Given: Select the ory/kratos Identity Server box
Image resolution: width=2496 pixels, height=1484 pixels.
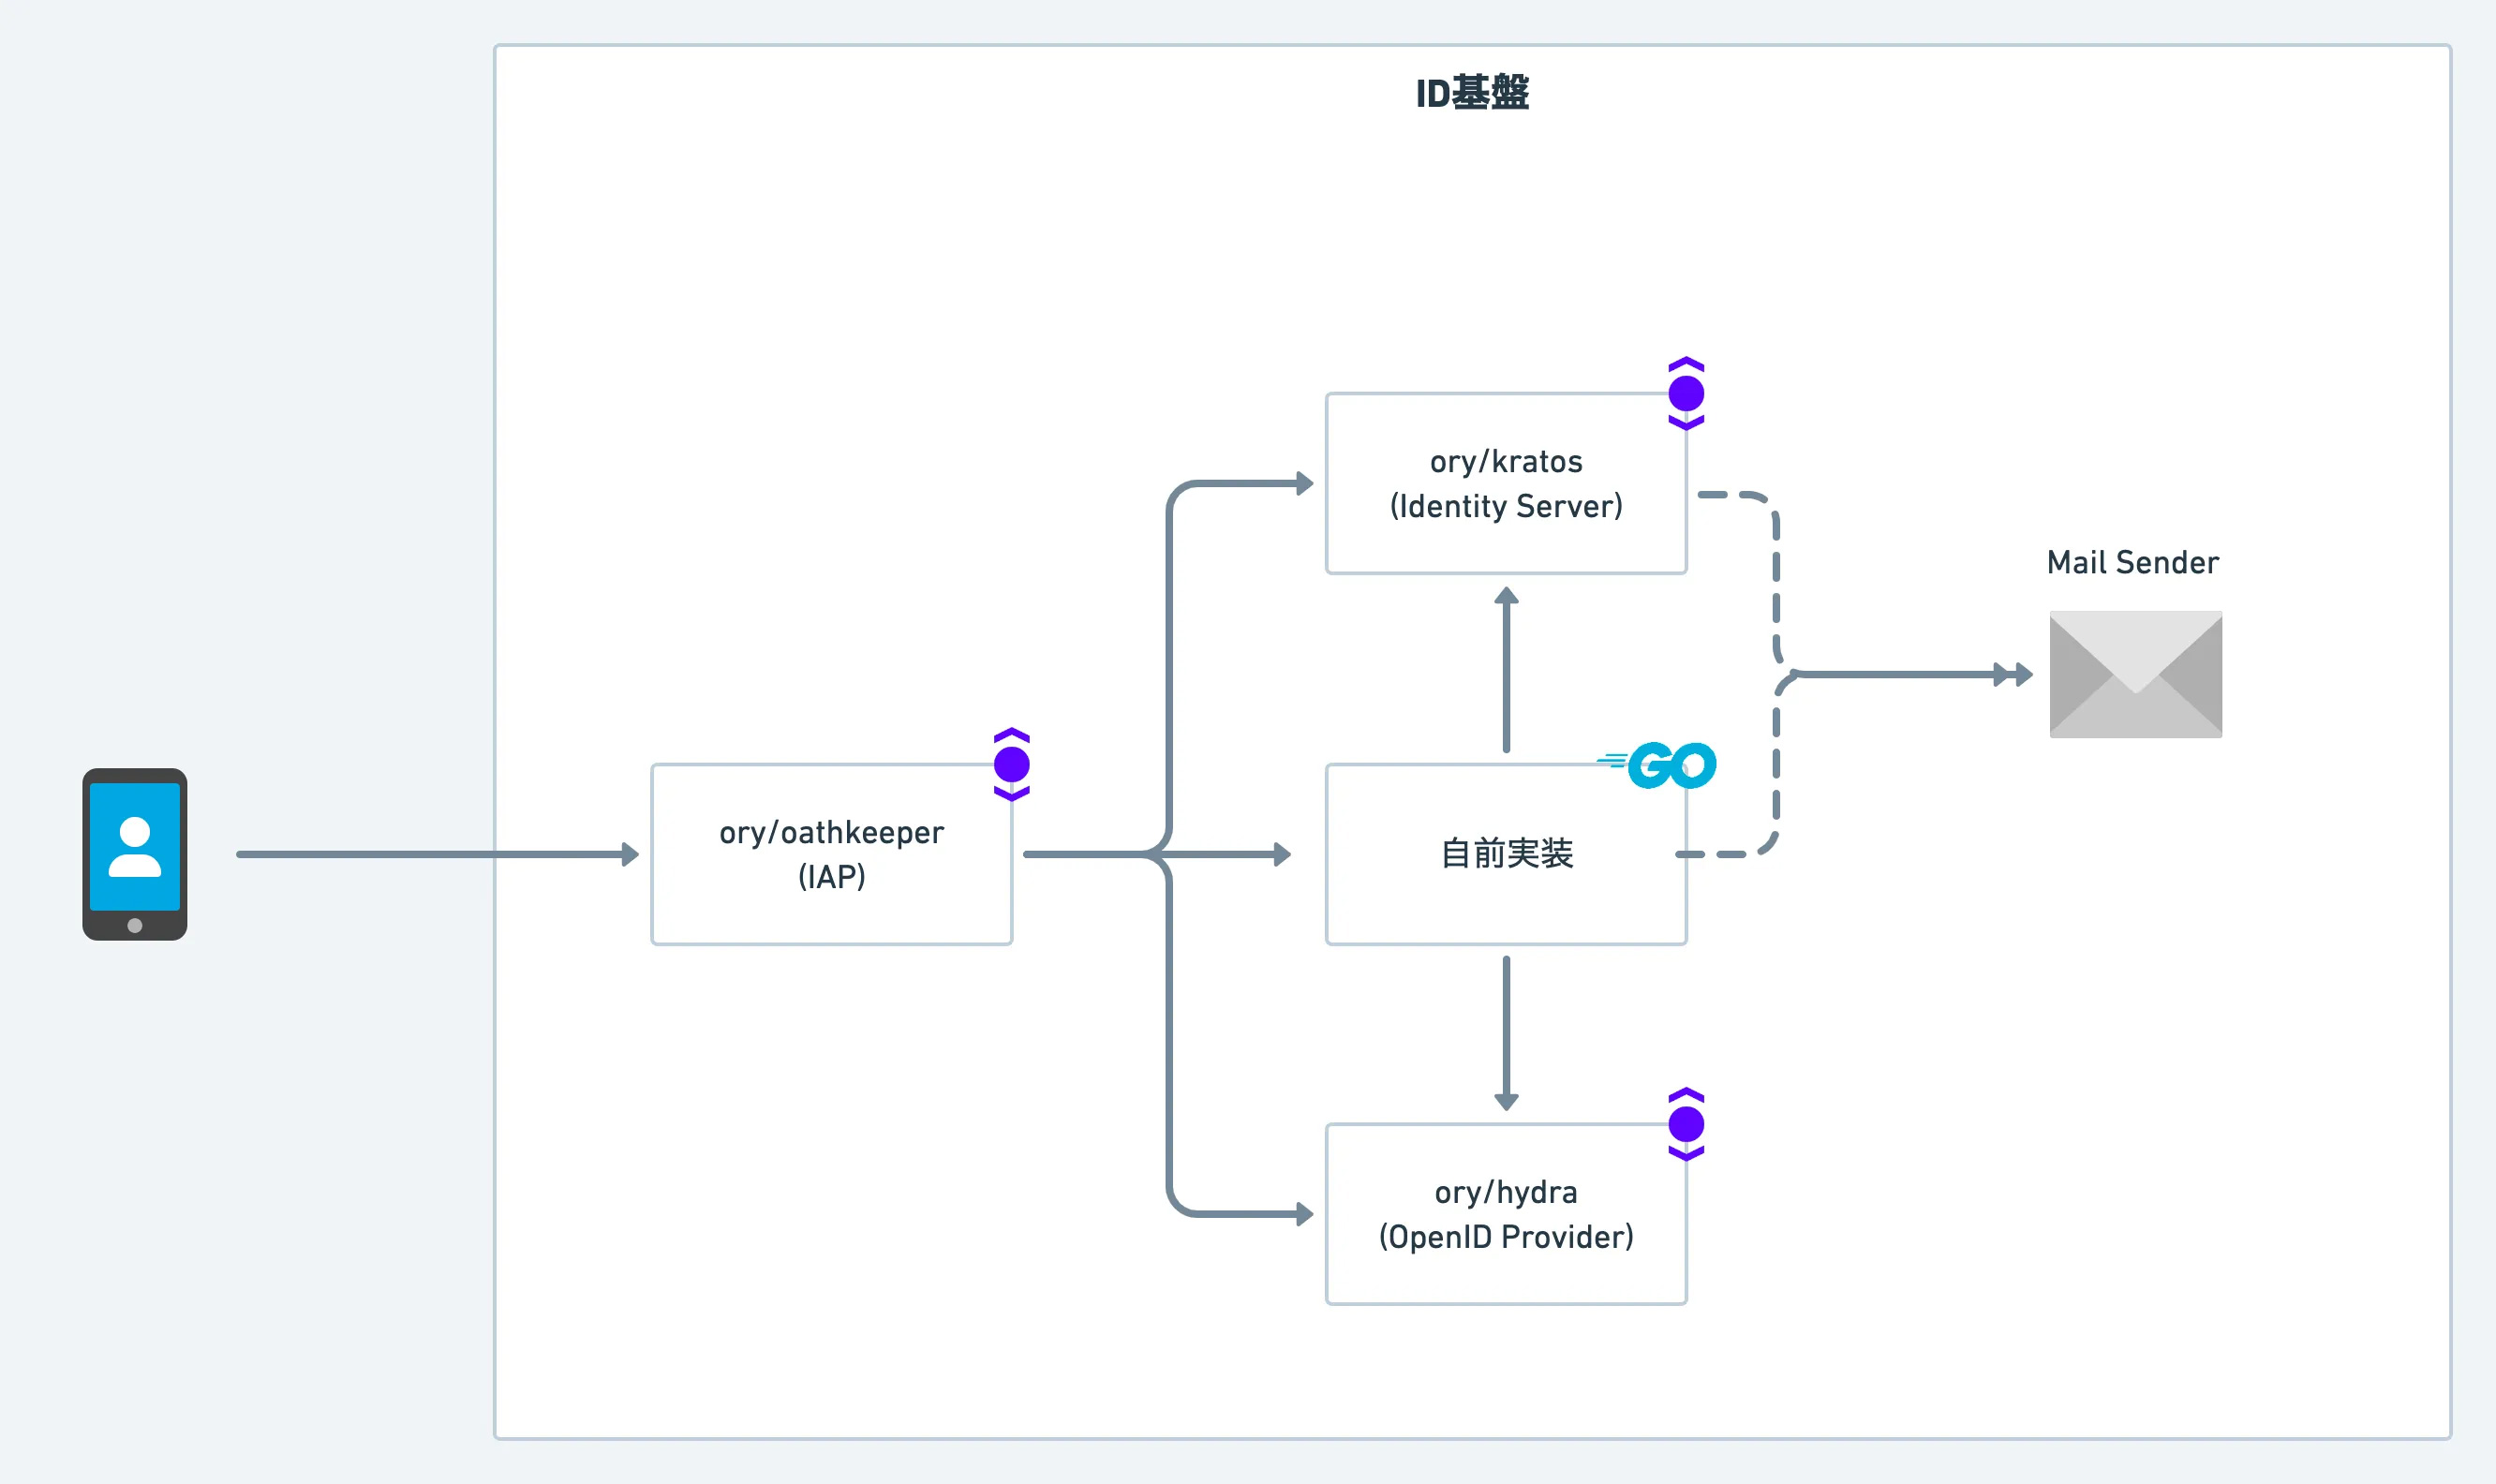Looking at the screenshot, I should (x=1506, y=483).
